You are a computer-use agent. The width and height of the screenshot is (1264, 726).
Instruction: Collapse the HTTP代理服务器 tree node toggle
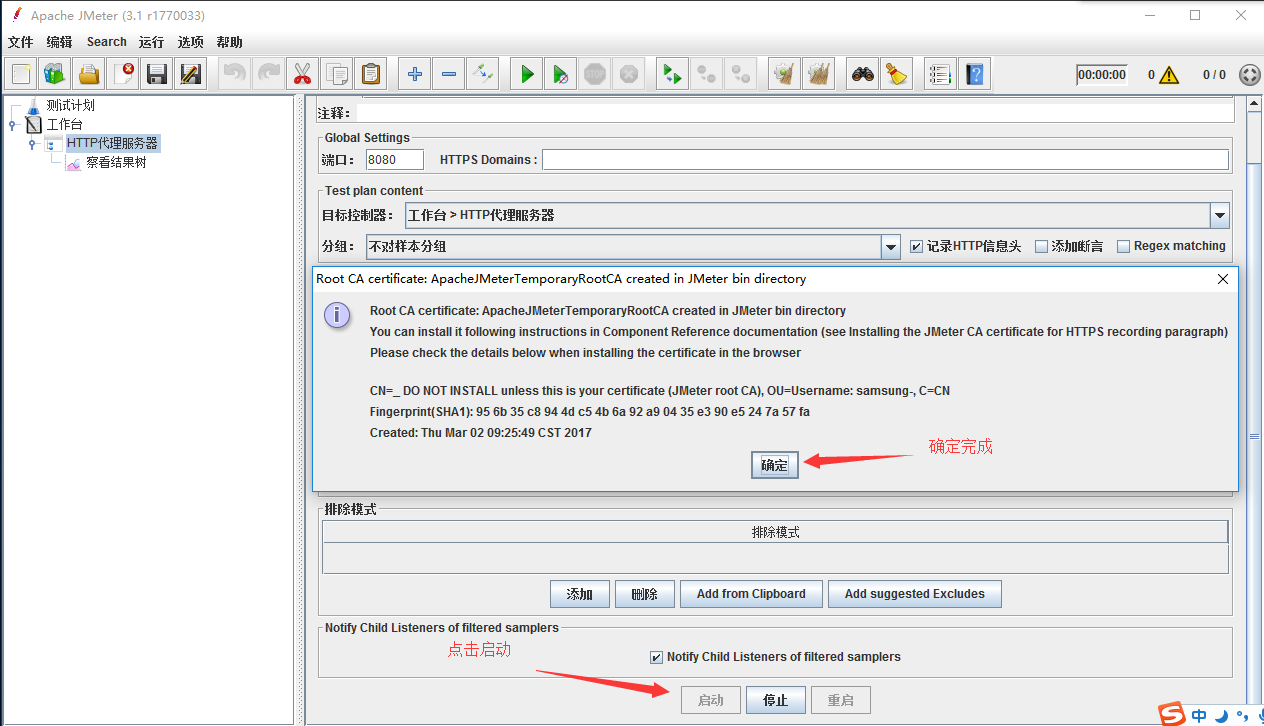click(x=33, y=144)
